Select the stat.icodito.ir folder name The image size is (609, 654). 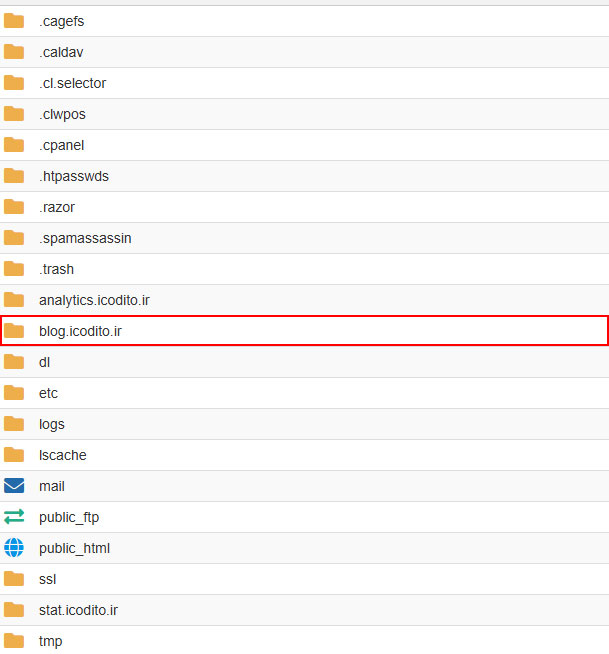point(78,610)
